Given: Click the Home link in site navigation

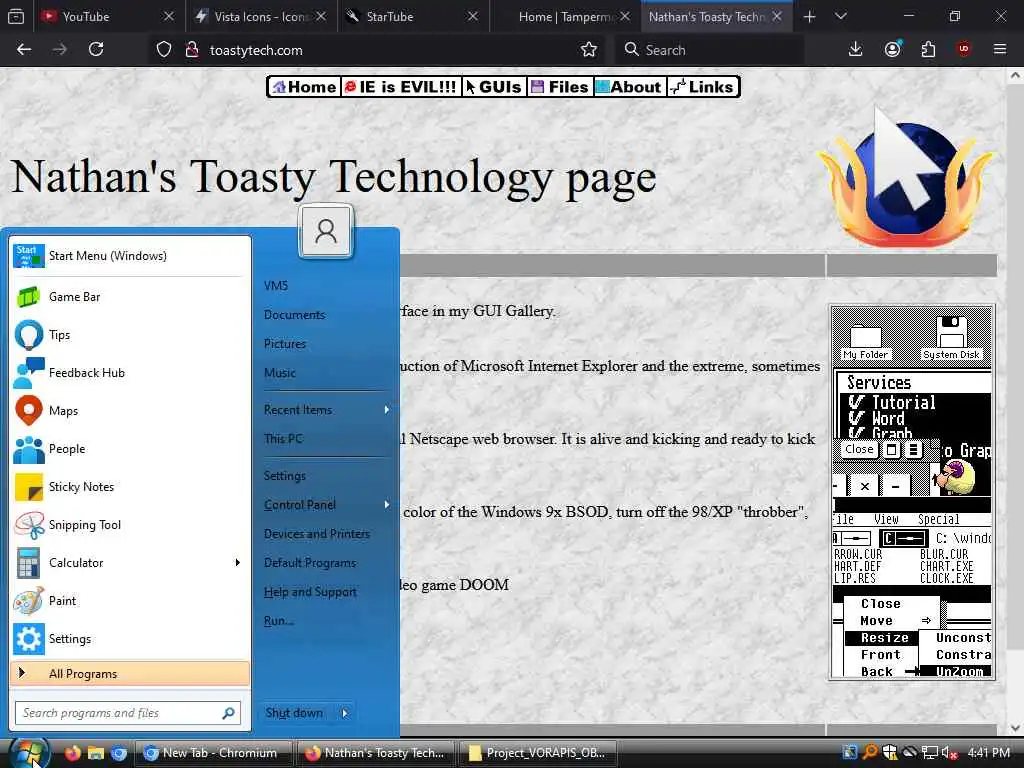Looking at the screenshot, I should pyautogui.click(x=304, y=87).
